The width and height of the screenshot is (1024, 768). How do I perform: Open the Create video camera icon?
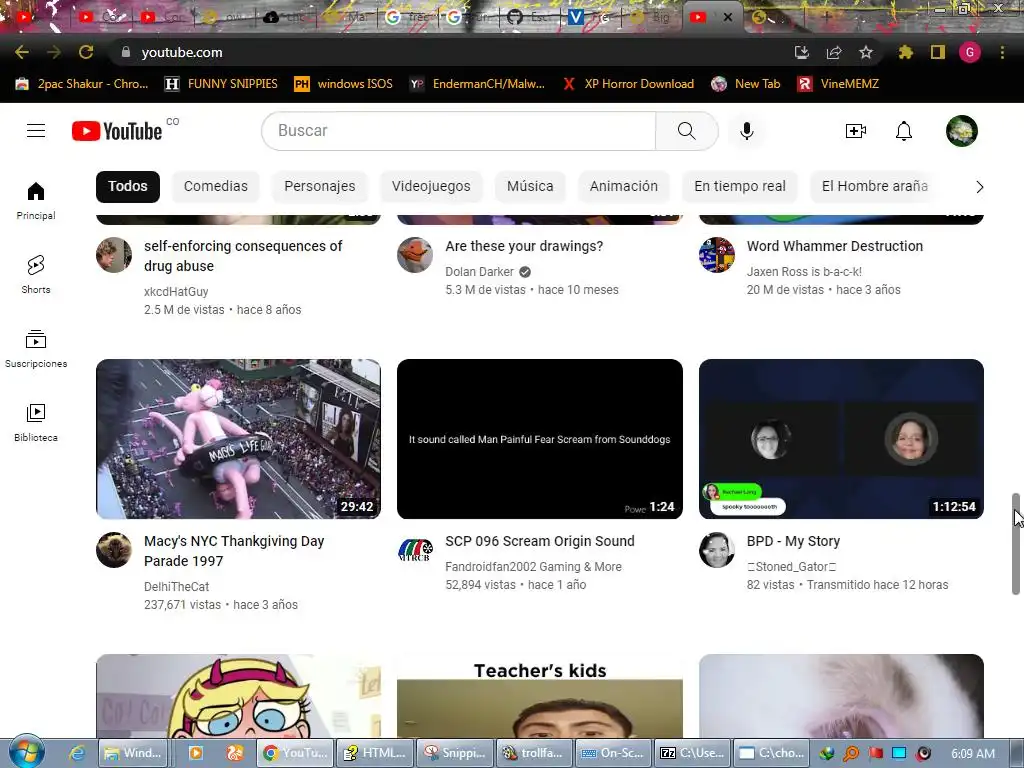click(x=856, y=131)
